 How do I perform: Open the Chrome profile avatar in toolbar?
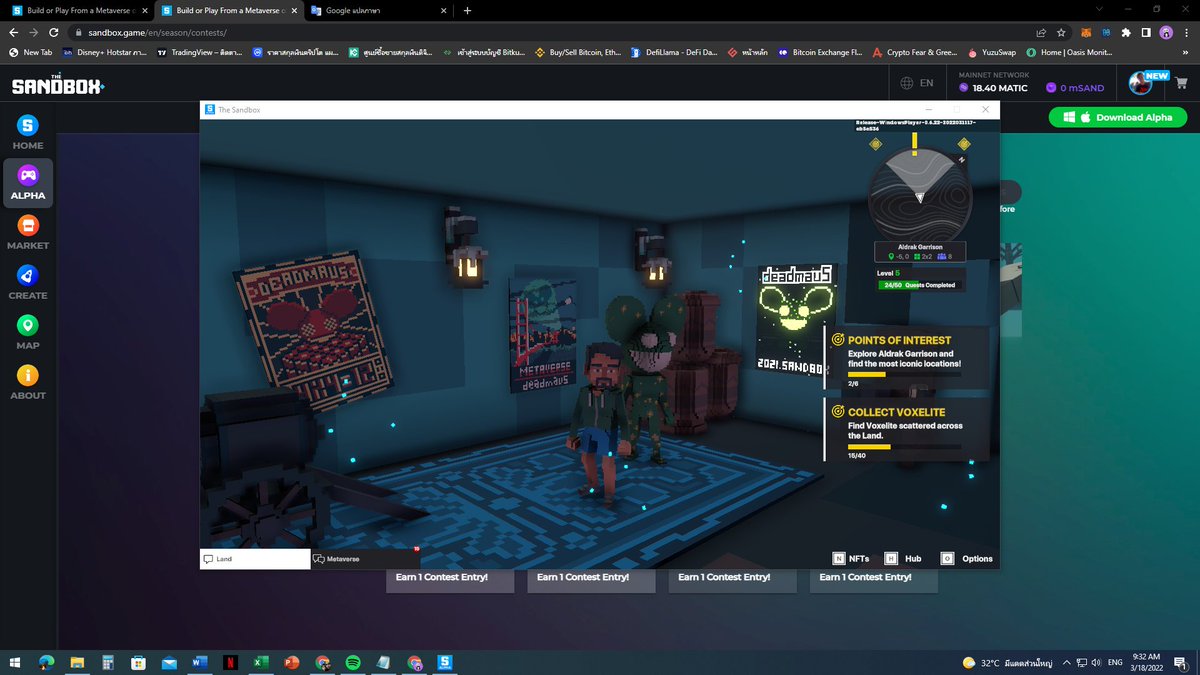coord(1166,32)
